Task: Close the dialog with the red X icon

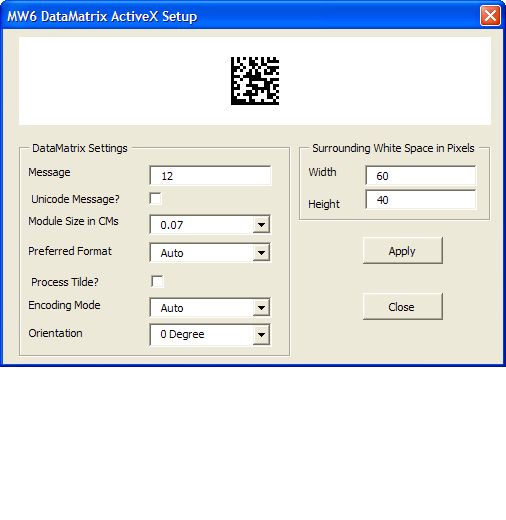Action: tap(490, 15)
